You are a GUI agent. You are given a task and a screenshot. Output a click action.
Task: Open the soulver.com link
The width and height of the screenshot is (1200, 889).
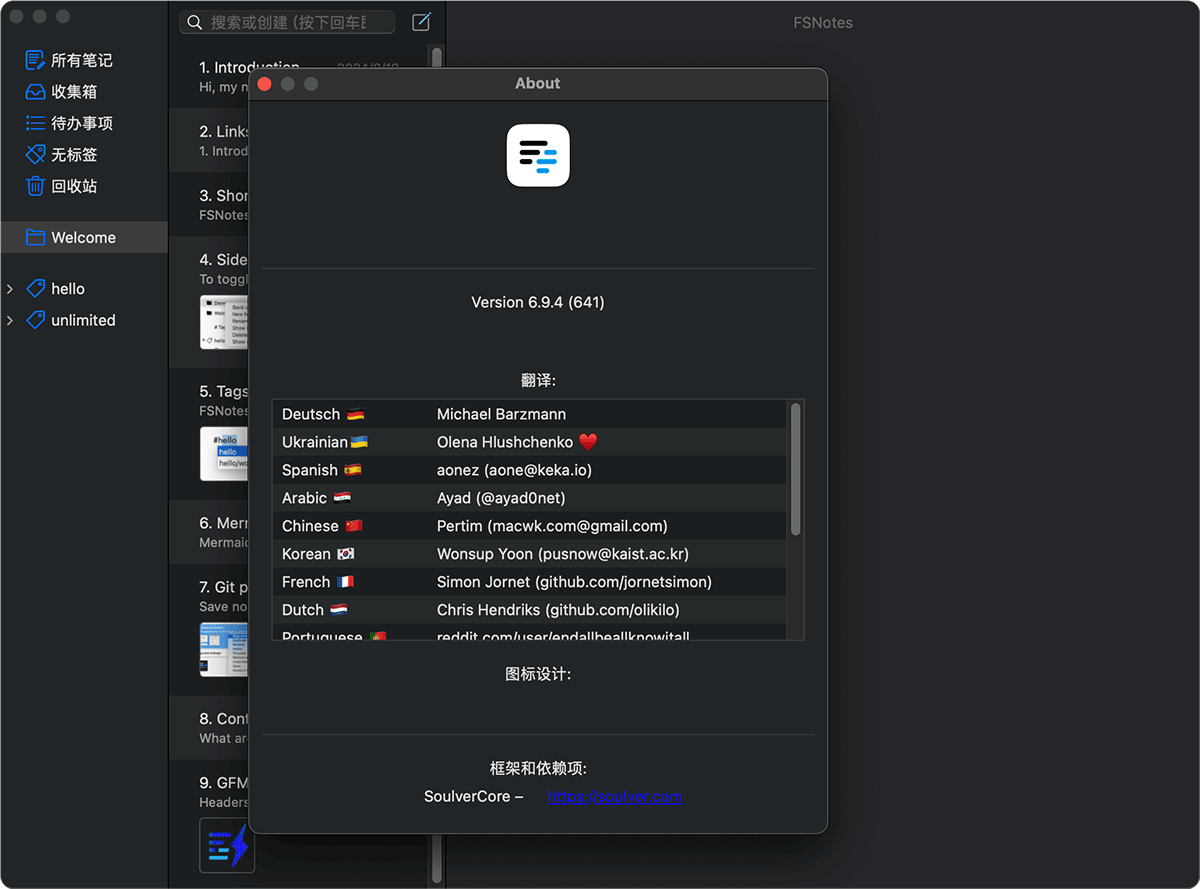[x=614, y=797]
